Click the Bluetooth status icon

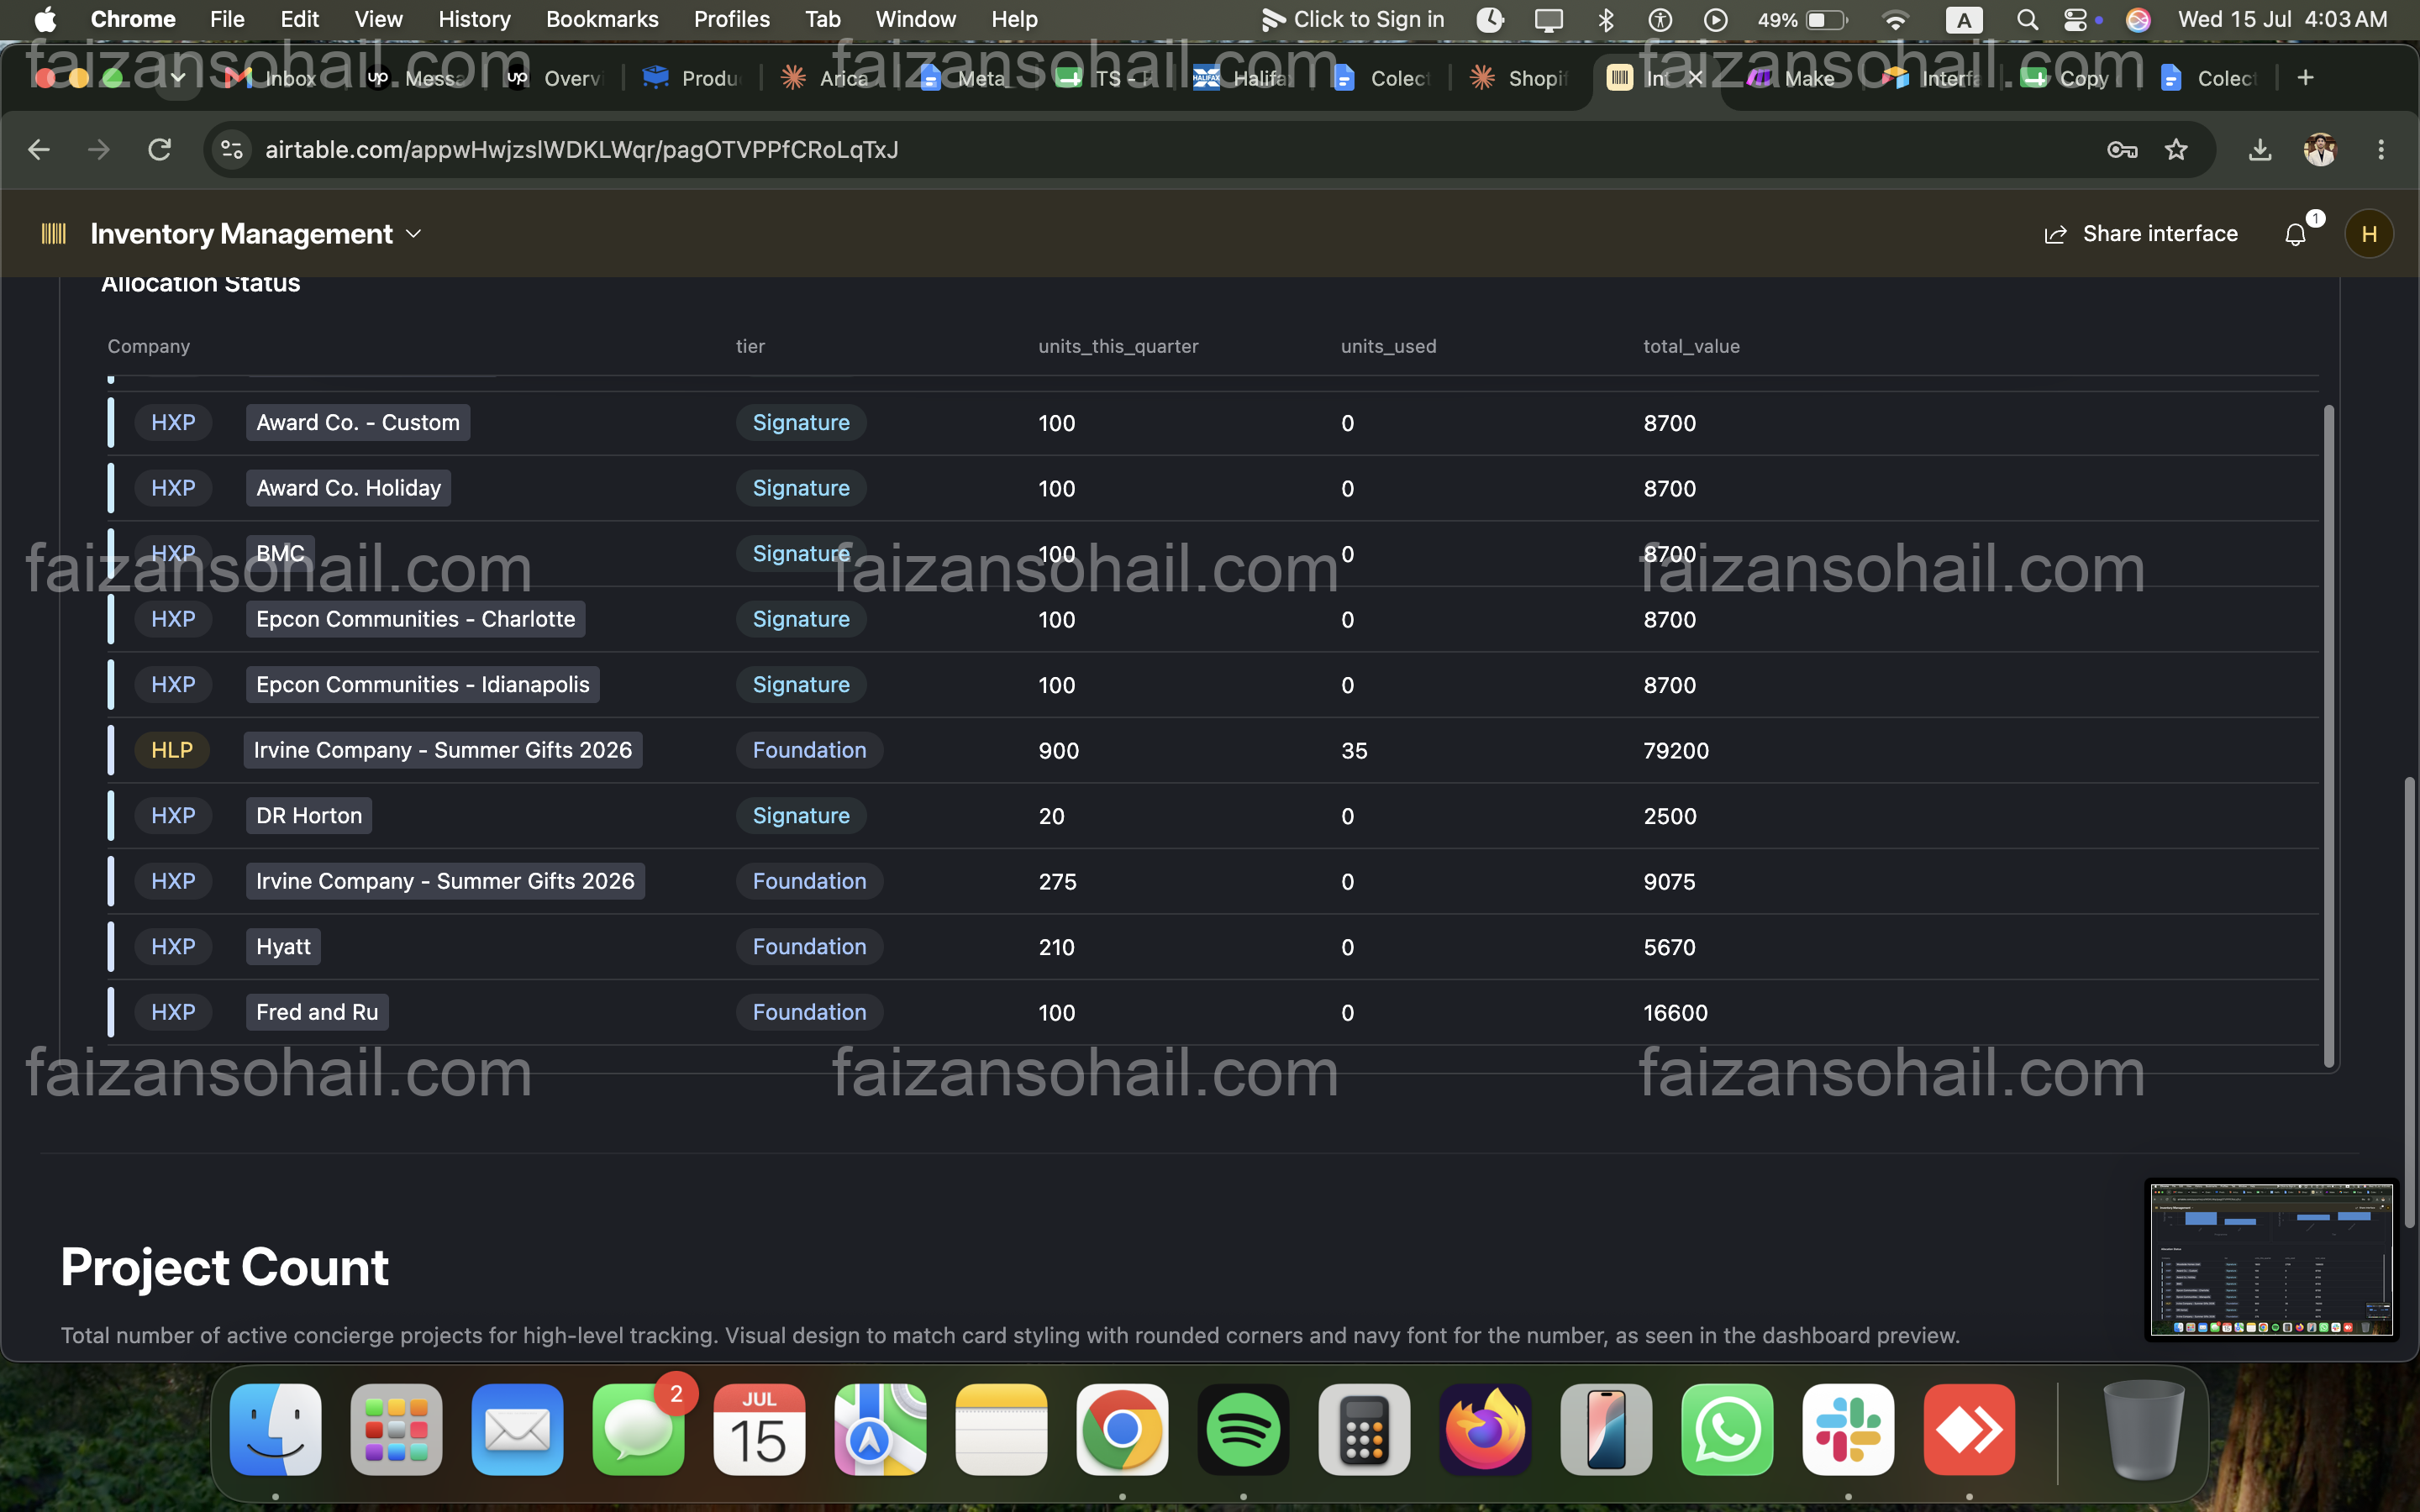coord(1605,19)
